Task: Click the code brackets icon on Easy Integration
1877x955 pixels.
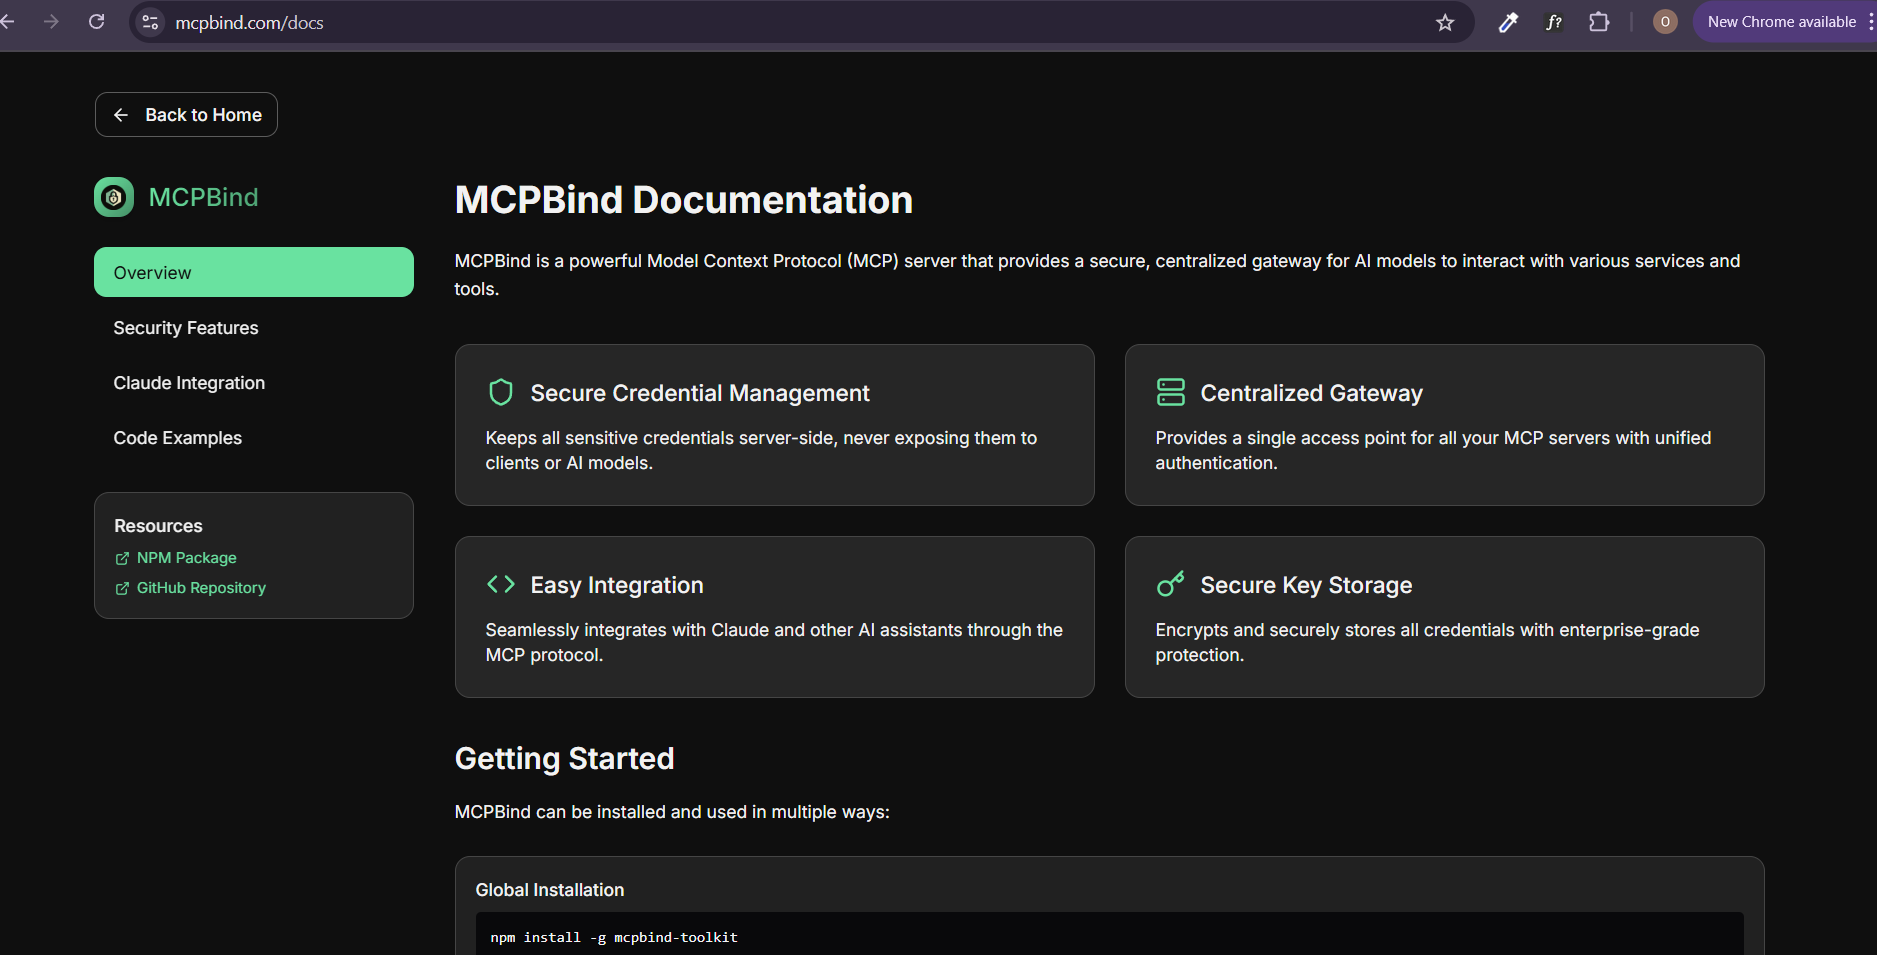Action: tap(501, 584)
